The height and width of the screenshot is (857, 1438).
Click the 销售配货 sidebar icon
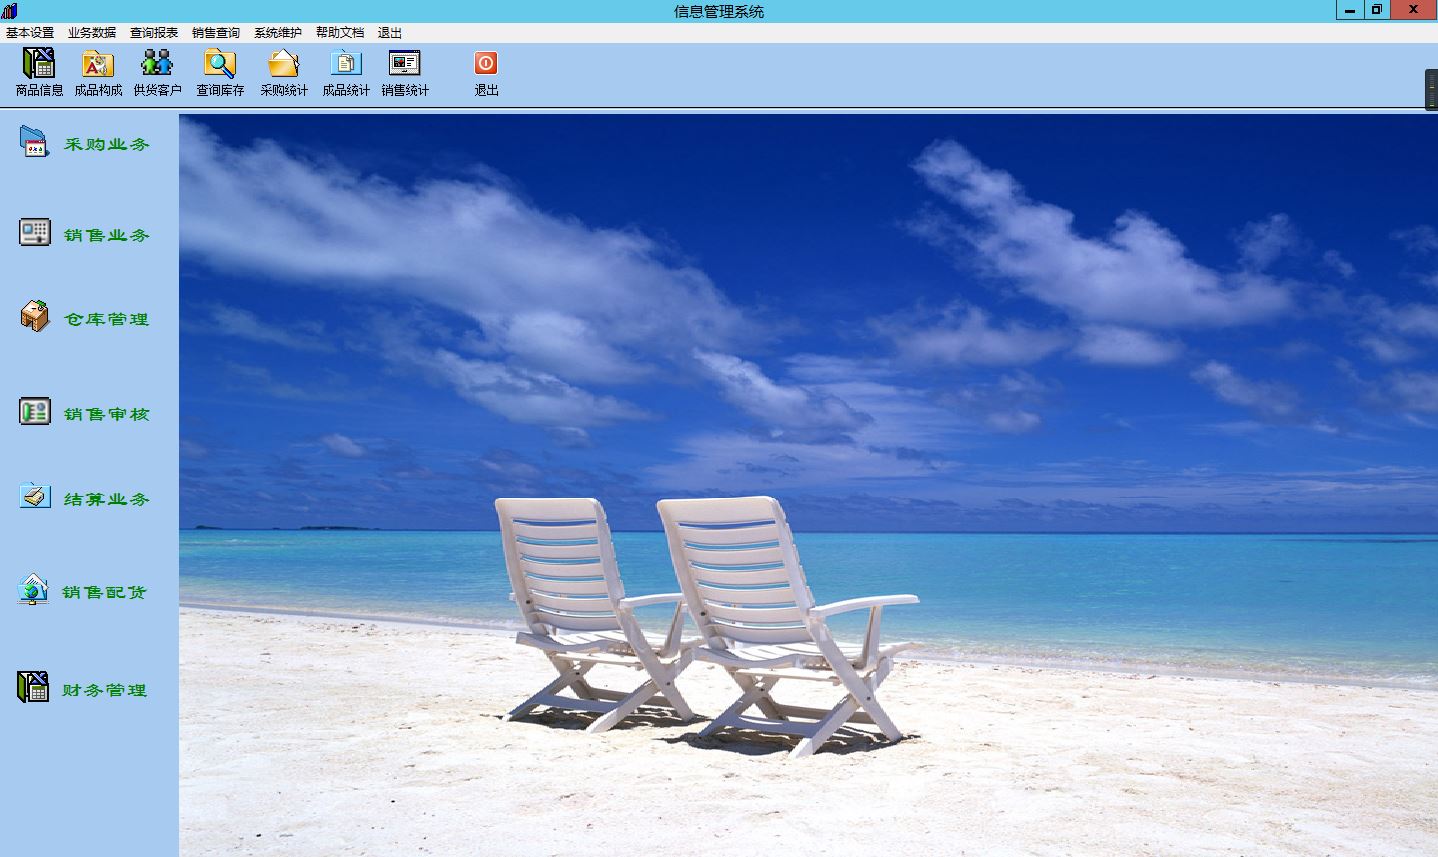[33, 589]
